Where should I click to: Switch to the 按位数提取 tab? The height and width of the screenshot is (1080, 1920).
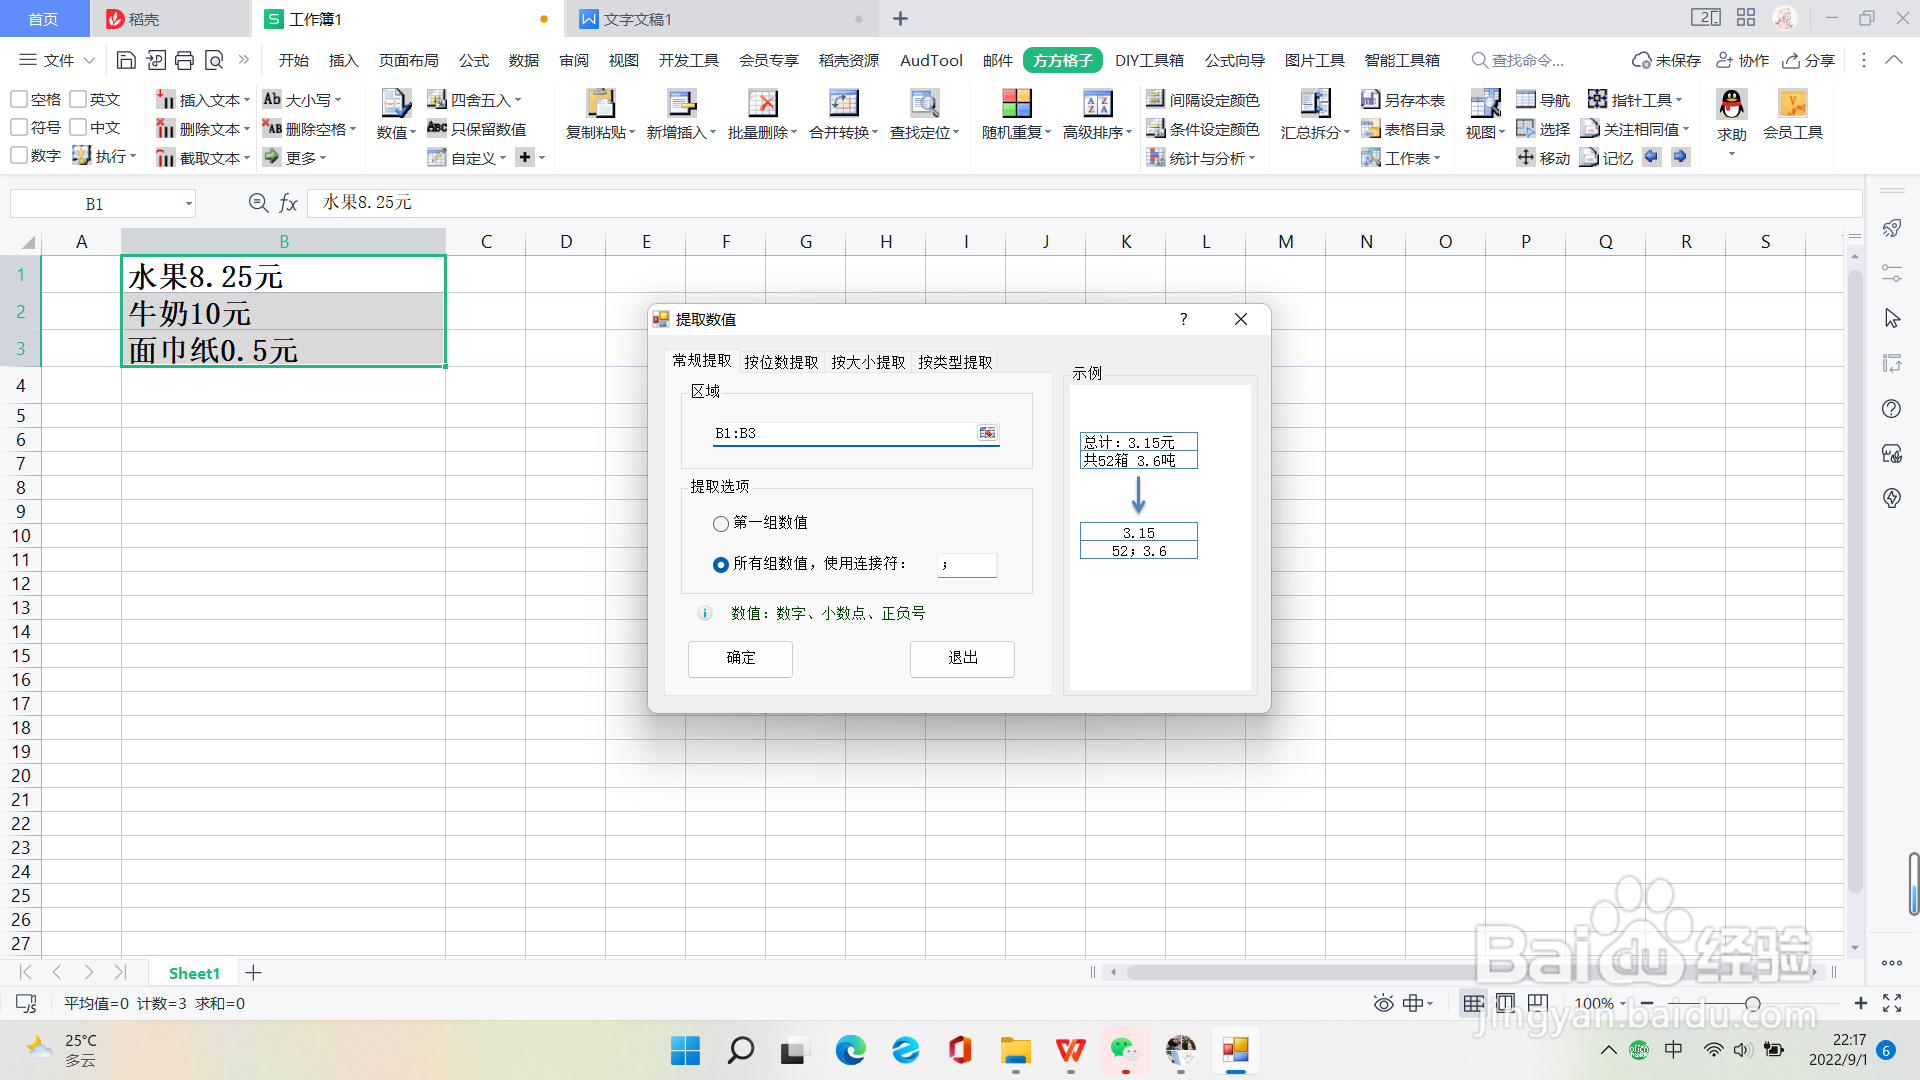tap(781, 362)
